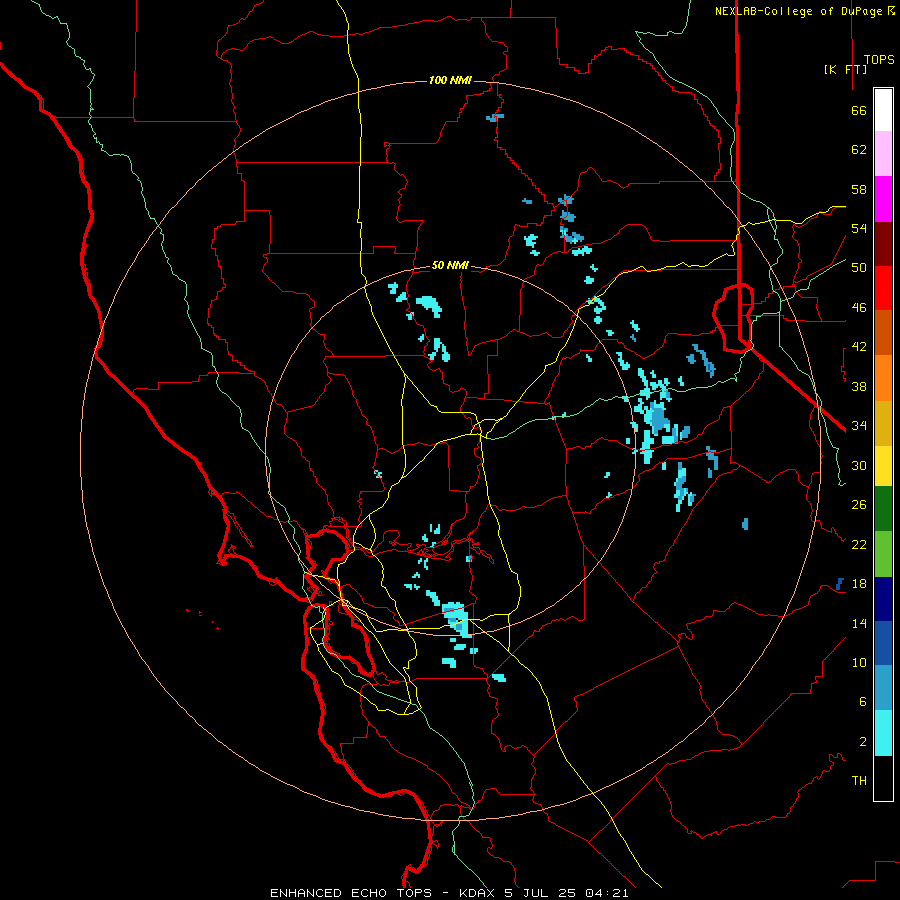This screenshot has height=900, width=900.
Task: Click the dark green 30 K FT swatch
Action: coord(883,509)
